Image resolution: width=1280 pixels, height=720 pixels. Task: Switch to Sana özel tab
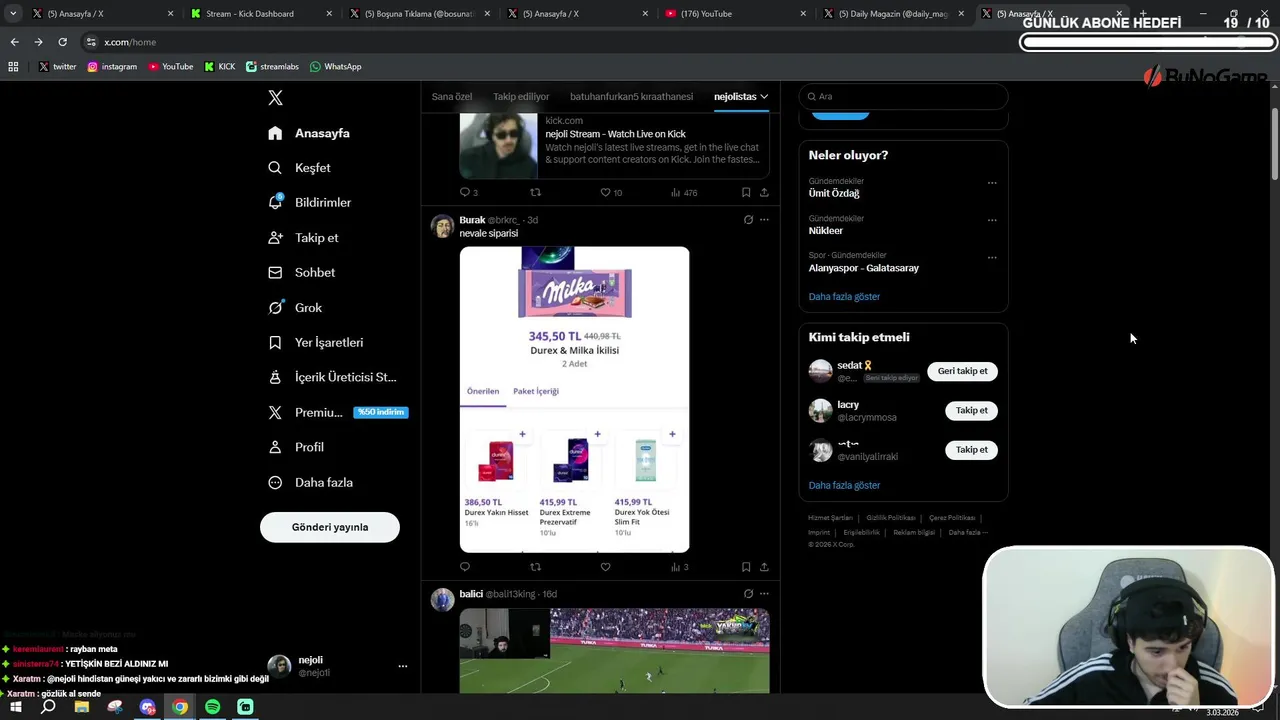click(x=452, y=97)
